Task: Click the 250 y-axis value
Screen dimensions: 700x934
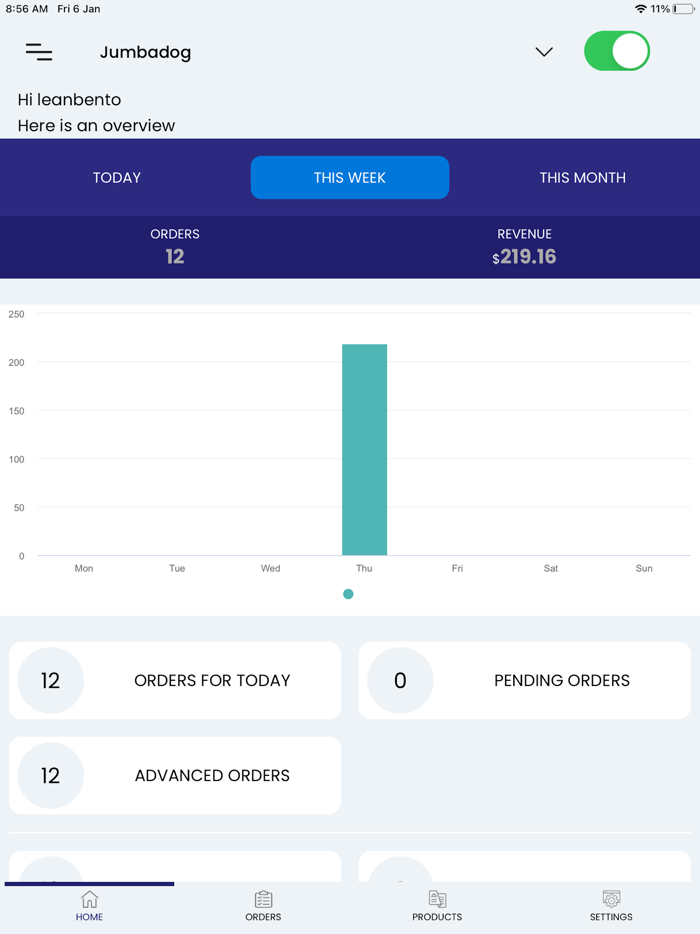Action: (17, 314)
